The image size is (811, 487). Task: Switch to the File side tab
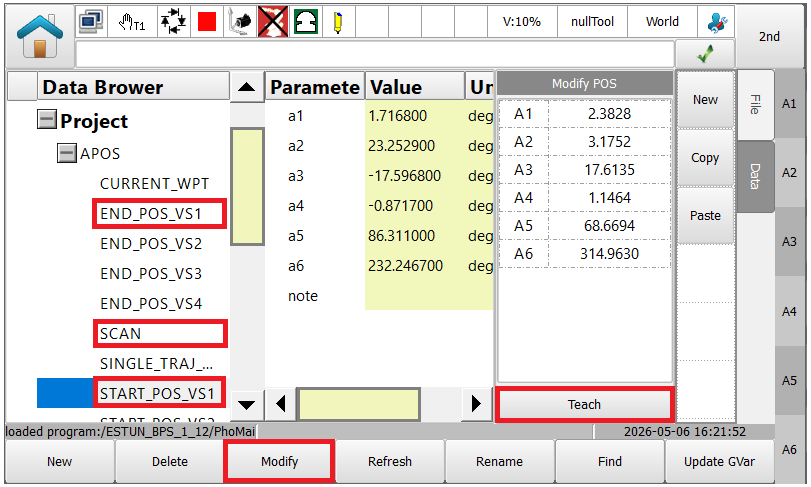[755, 104]
